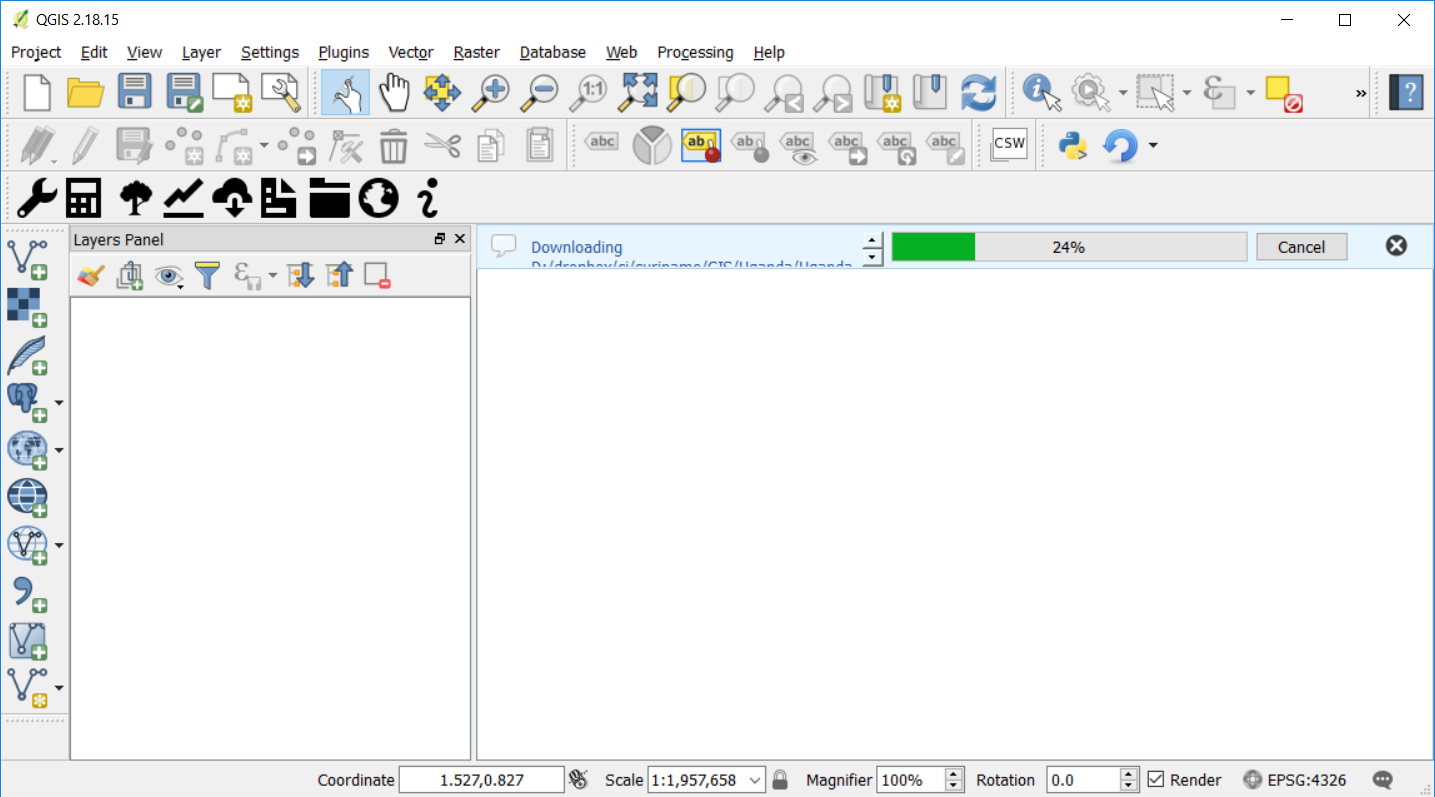Click Add Raster Layer checkerboard icon
The width and height of the screenshot is (1435, 797).
27,307
